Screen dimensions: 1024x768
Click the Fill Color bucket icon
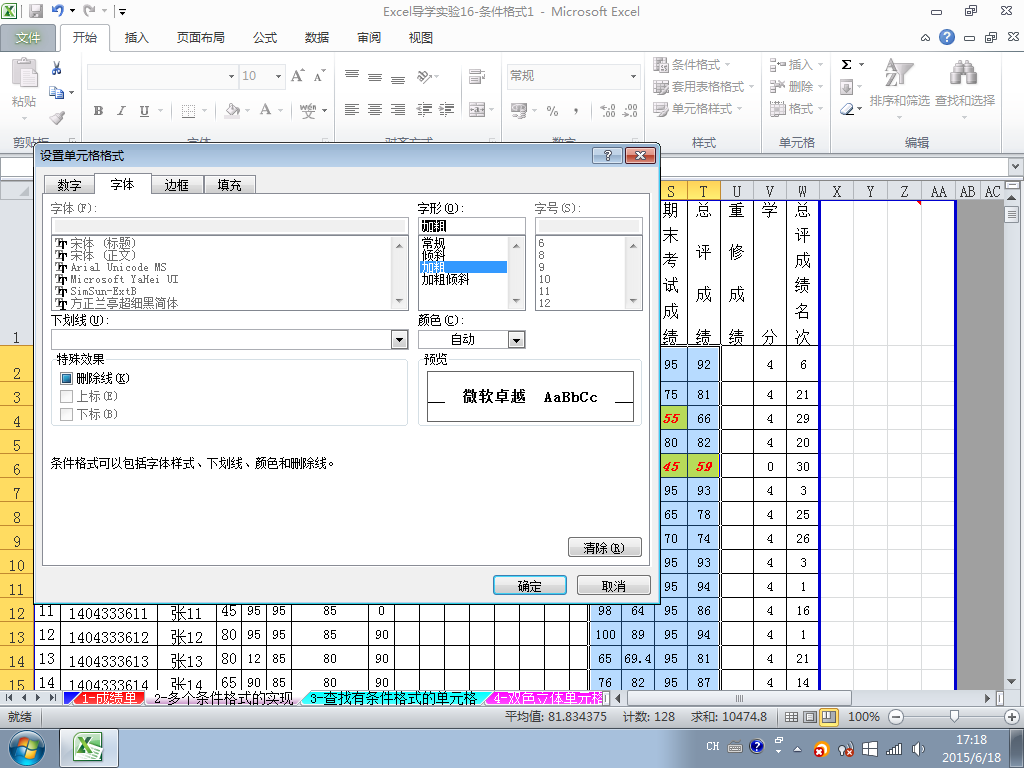point(232,110)
